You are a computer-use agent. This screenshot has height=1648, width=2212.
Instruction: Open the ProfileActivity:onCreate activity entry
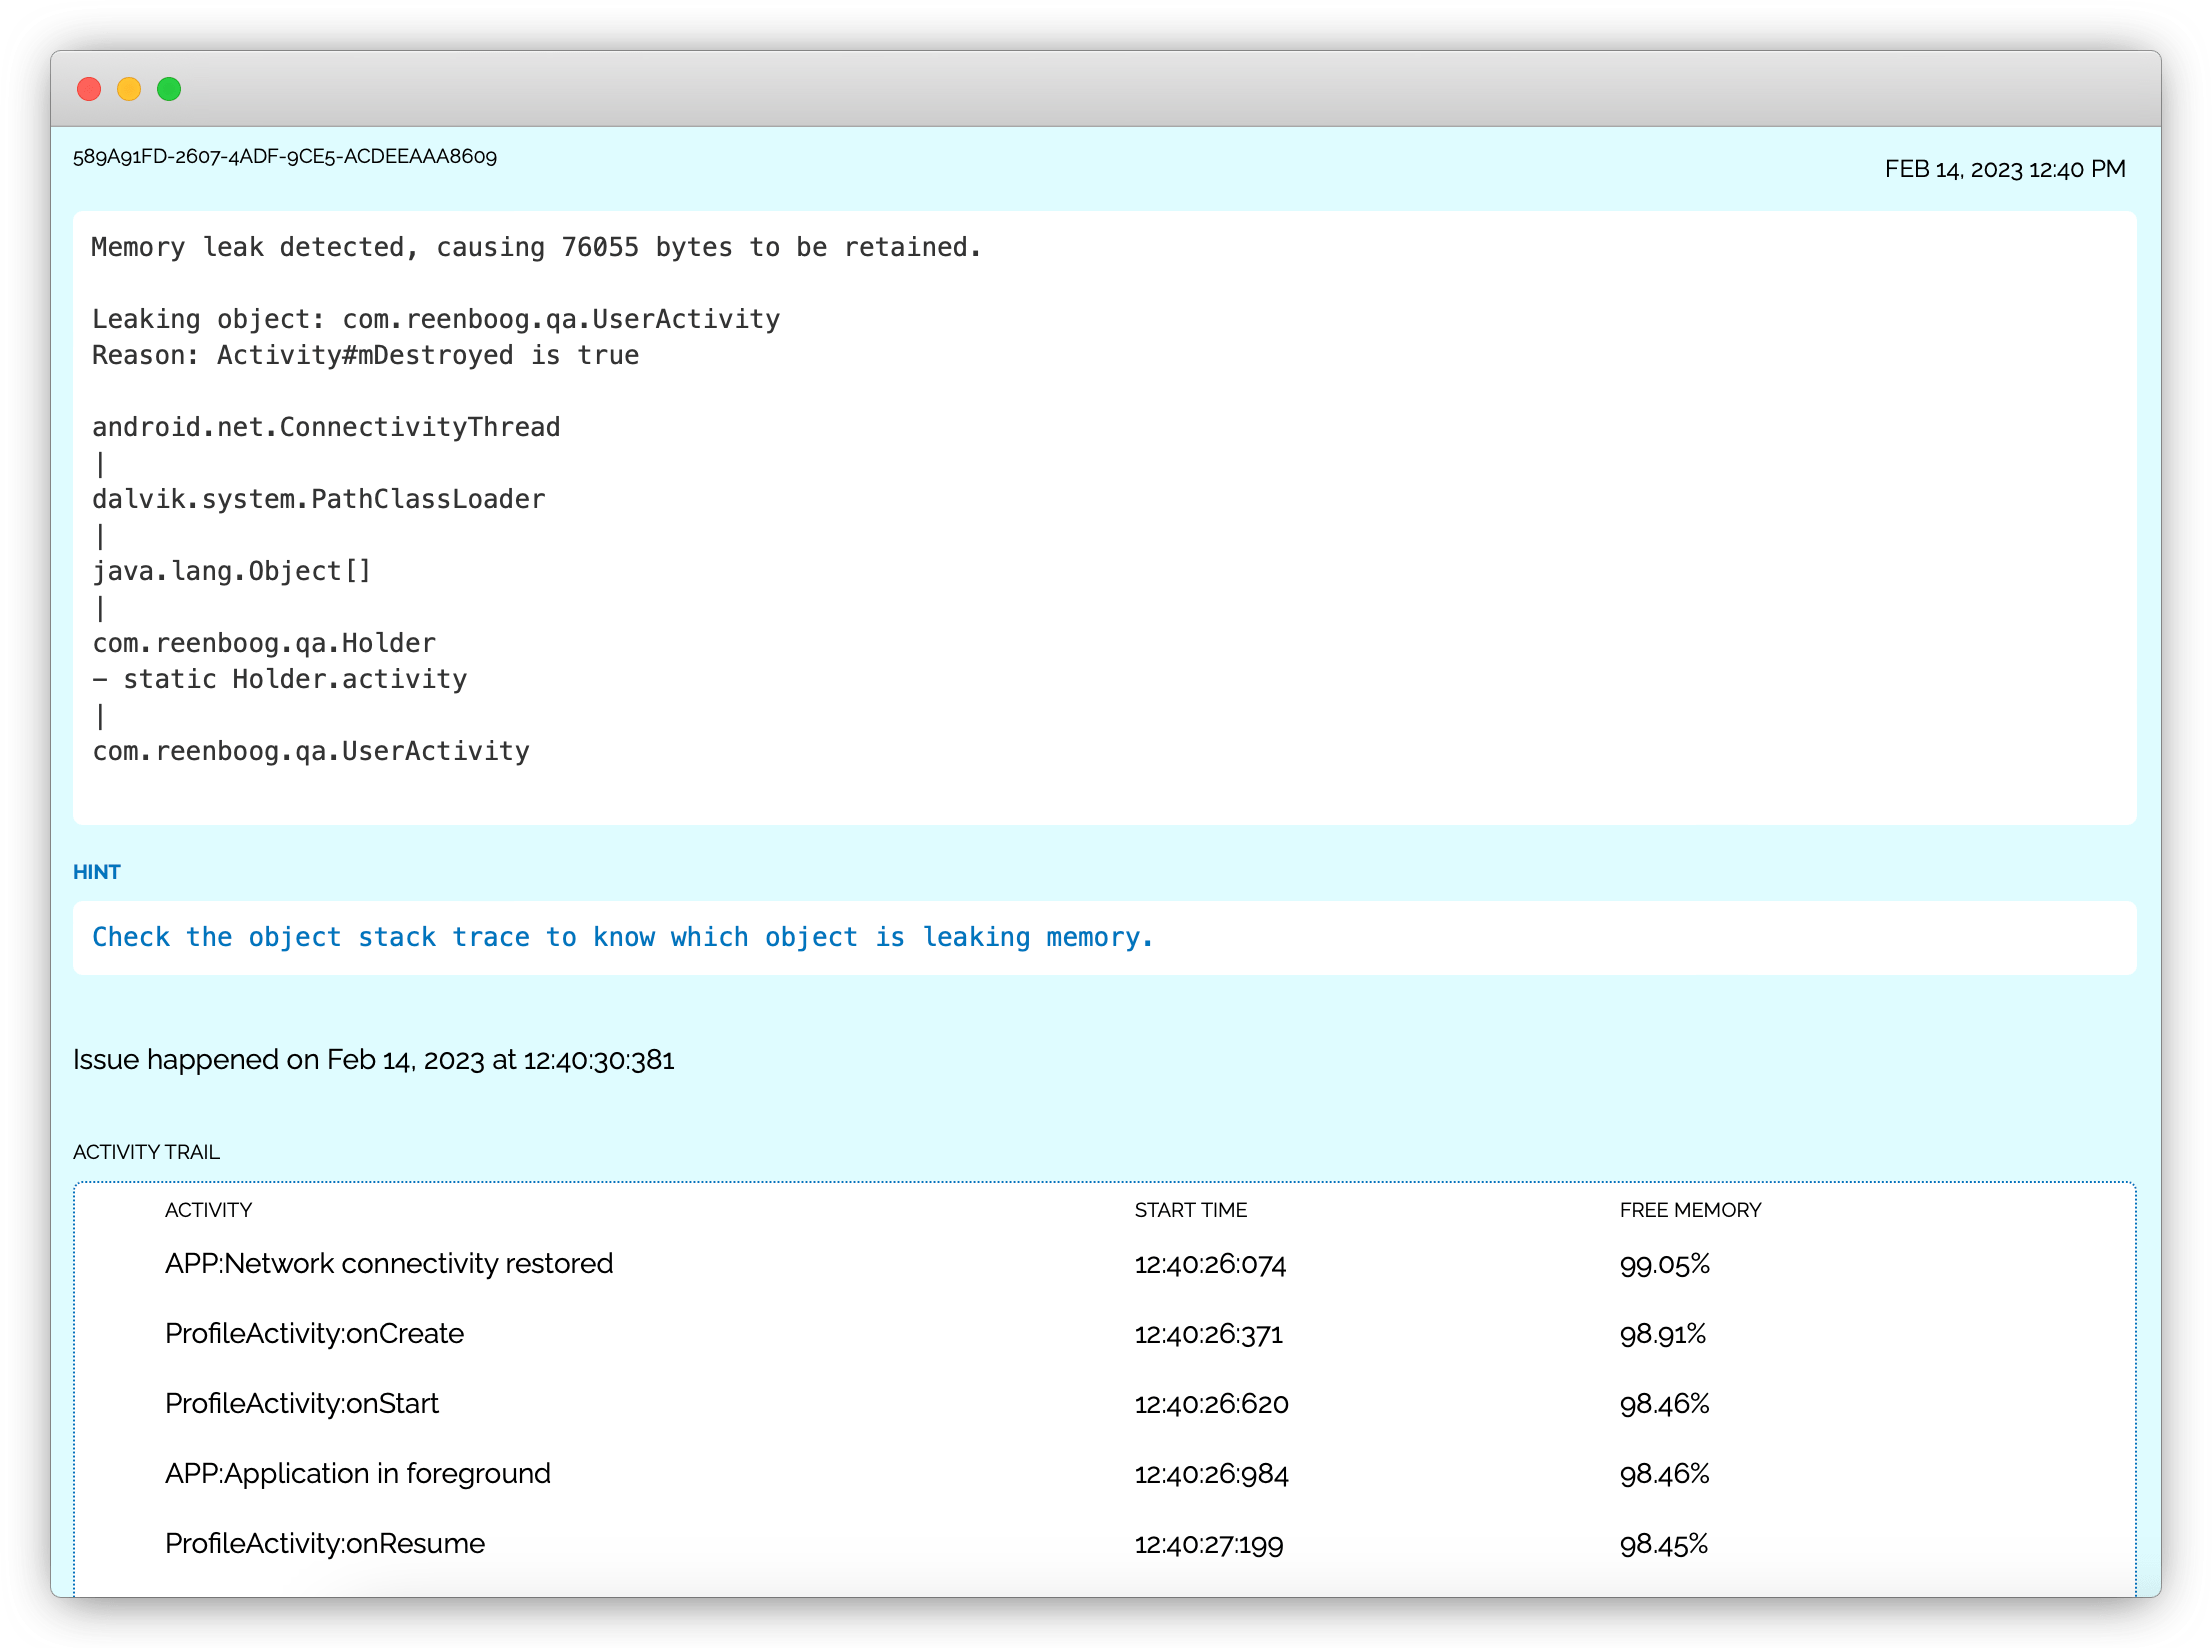coord(314,1333)
